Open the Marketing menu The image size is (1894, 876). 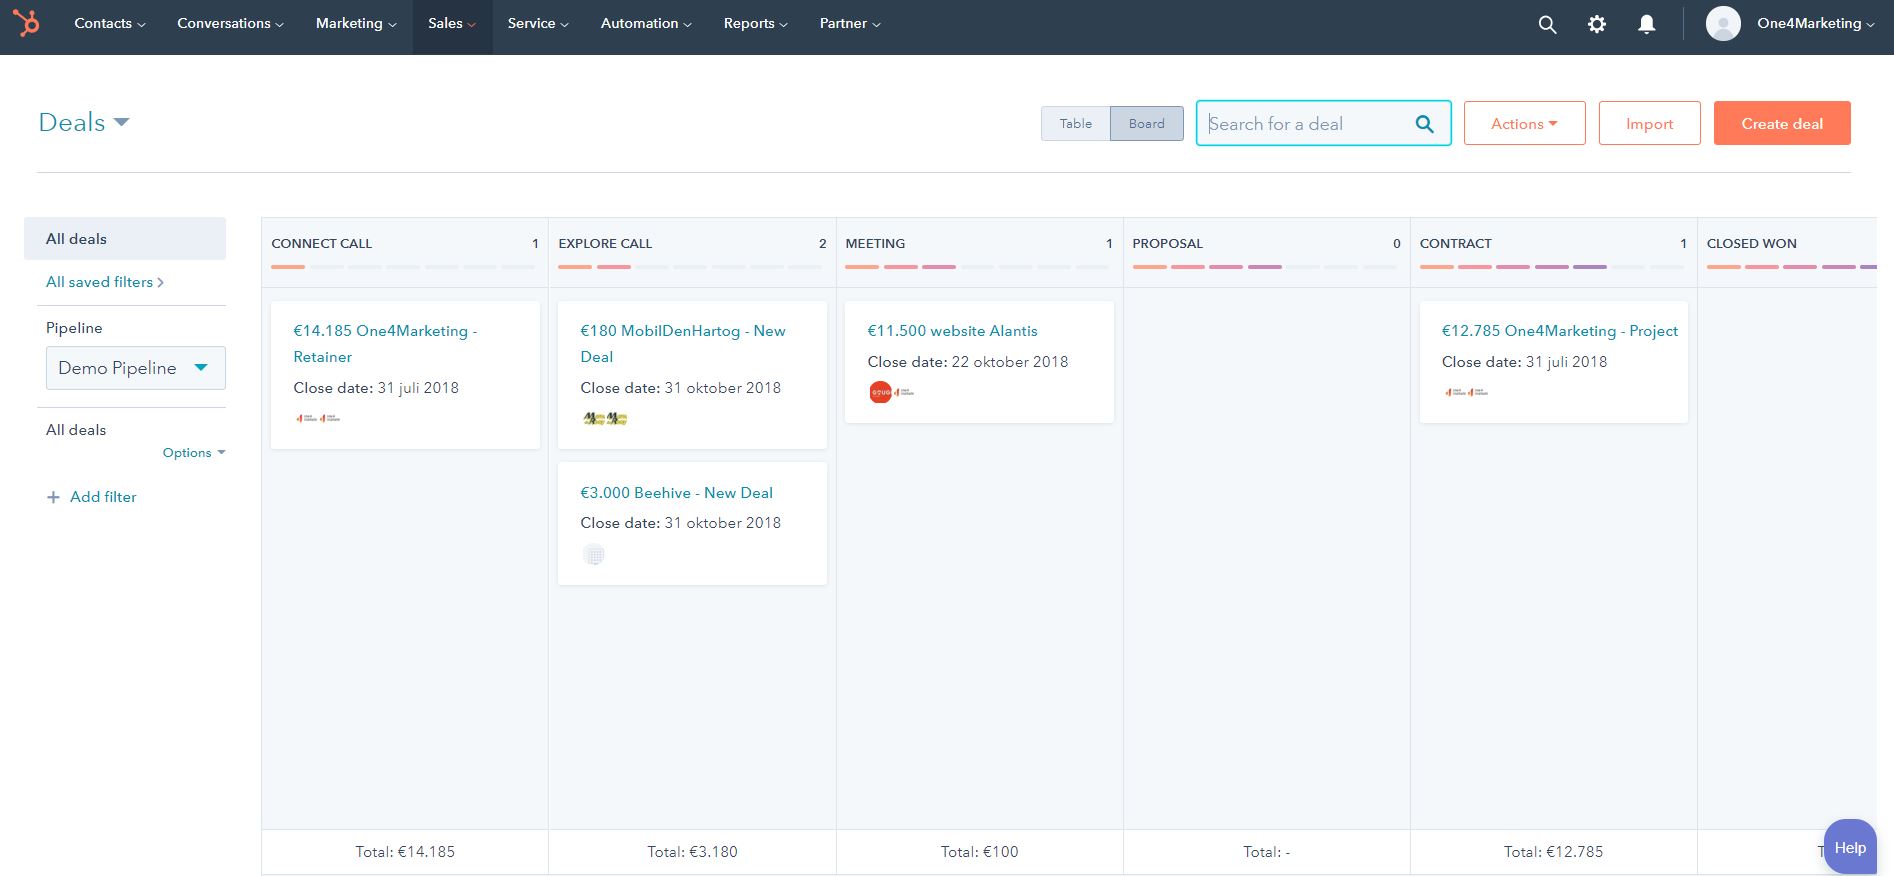(x=356, y=23)
